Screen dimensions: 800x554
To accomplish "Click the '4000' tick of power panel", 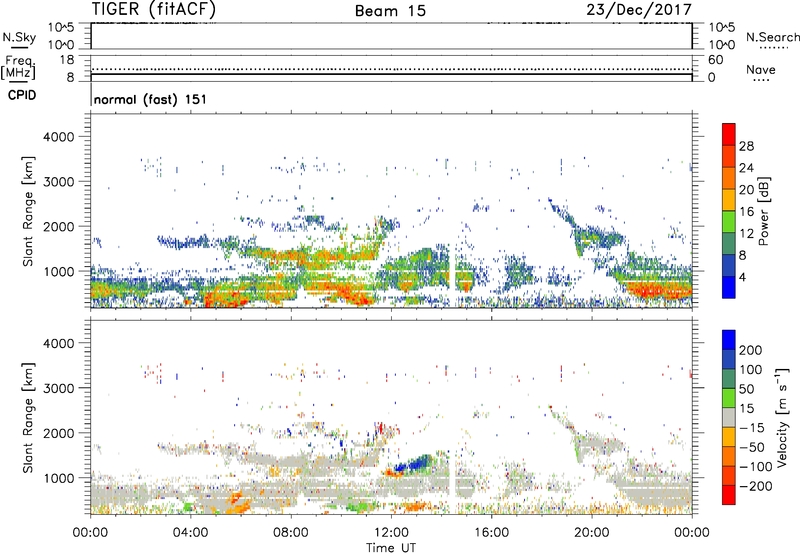I will 59,137.
